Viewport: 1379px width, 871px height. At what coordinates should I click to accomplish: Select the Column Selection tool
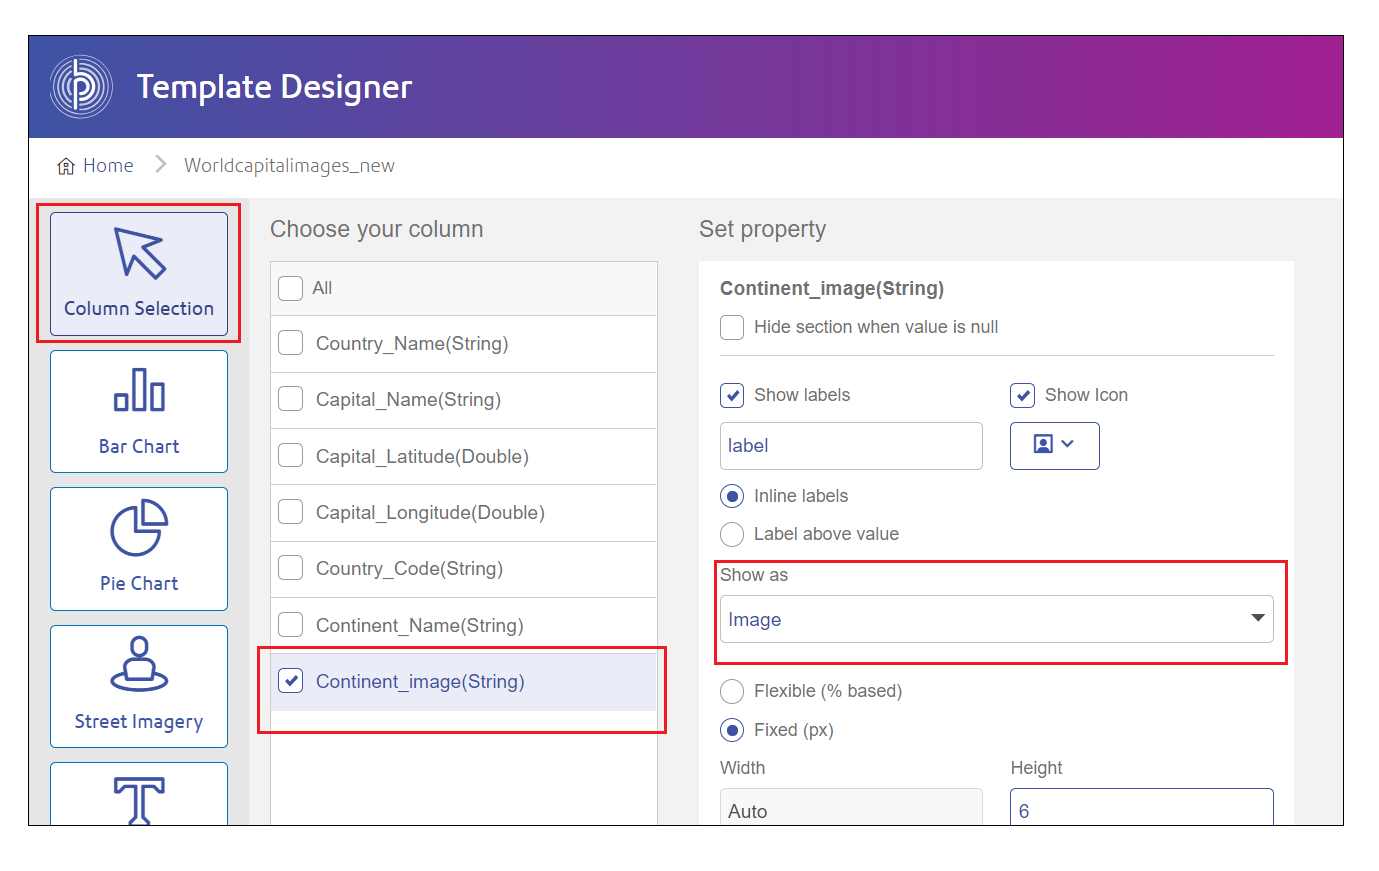(139, 273)
